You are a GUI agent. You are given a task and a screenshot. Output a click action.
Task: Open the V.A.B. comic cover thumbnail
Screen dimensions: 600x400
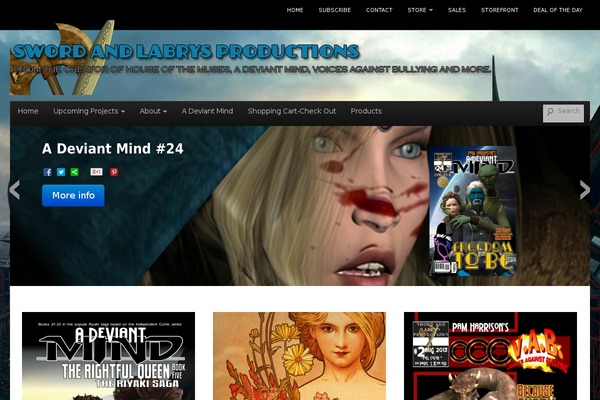pyautogui.click(x=490, y=356)
